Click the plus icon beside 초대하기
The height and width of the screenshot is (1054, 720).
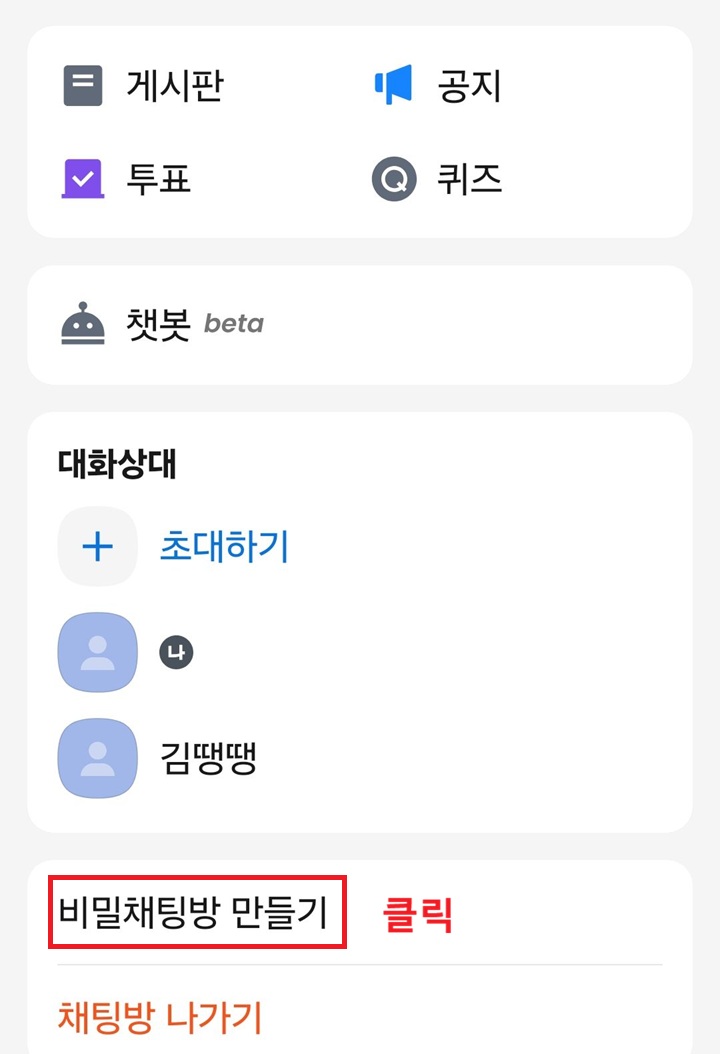(x=97, y=546)
